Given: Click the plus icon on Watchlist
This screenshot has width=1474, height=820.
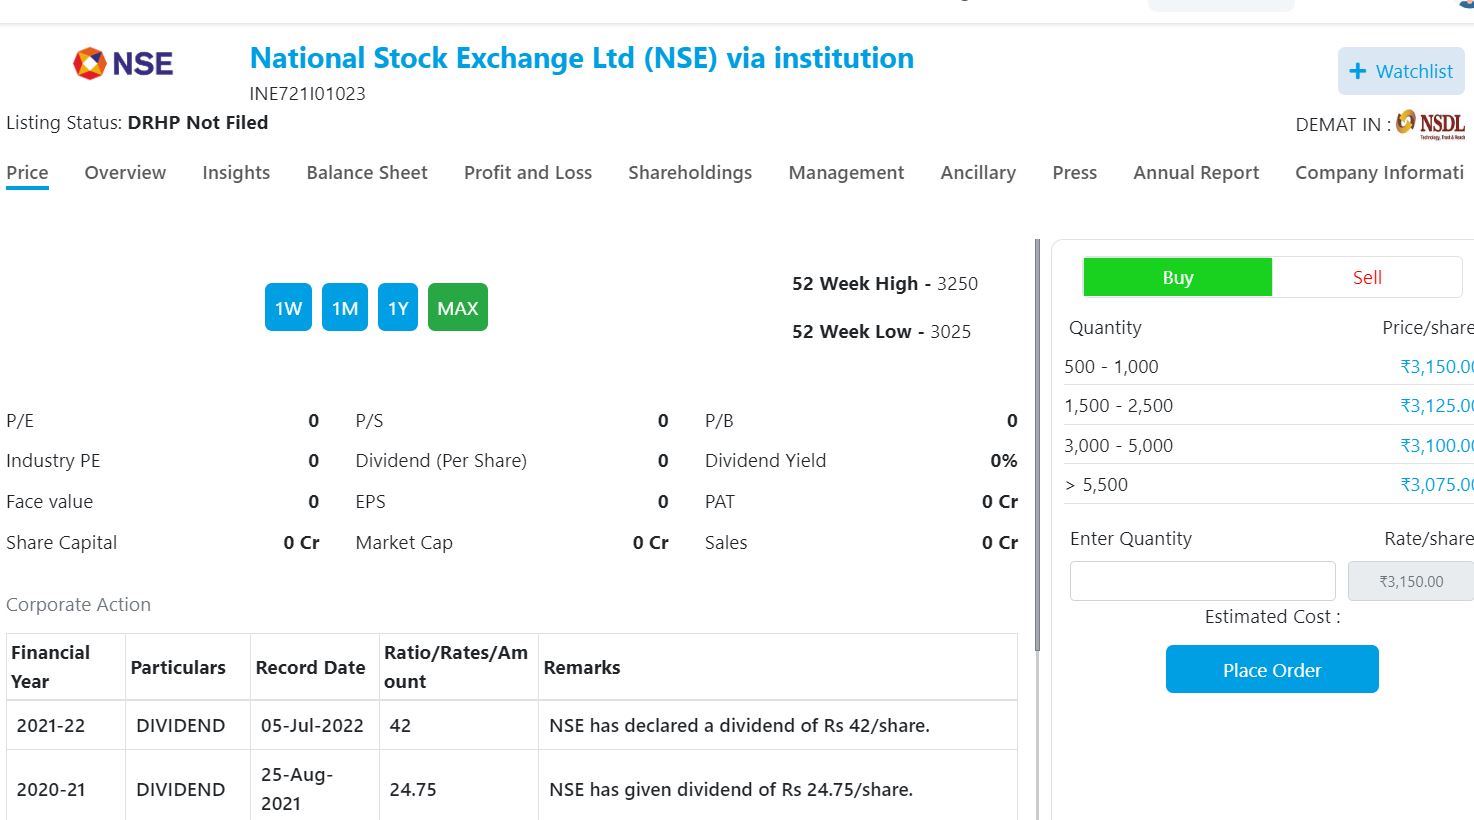Looking at the screenshot, I should pyautogui.click(x=1357, y=71).
